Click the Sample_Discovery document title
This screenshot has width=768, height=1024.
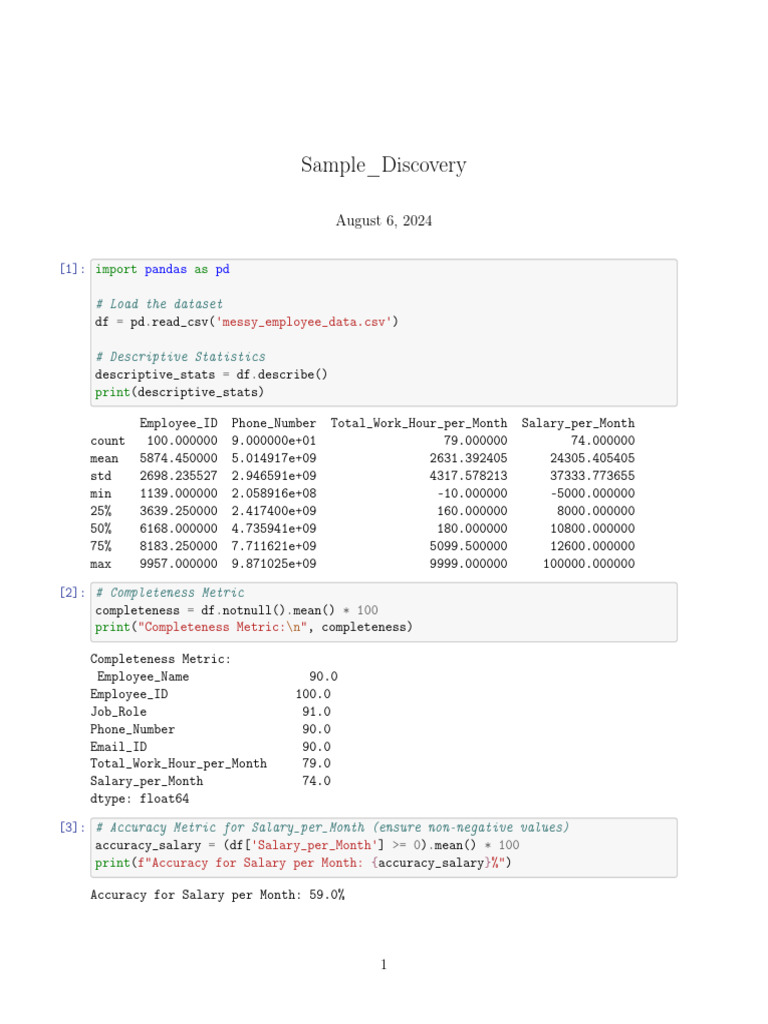[383, 165]
